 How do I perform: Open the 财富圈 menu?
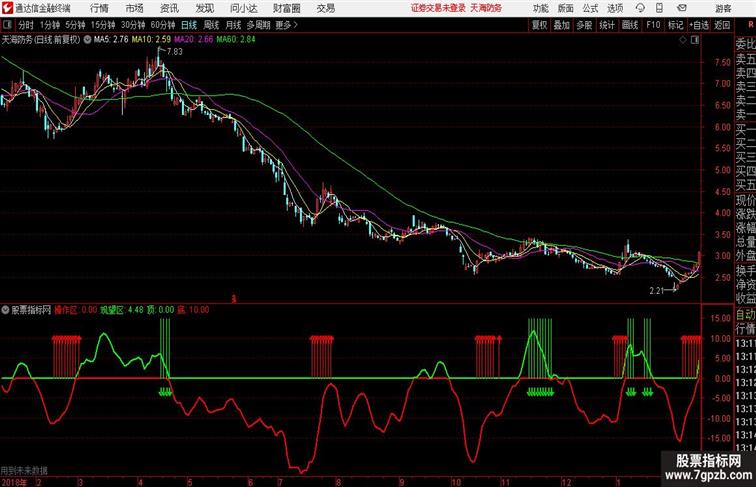point(287,8)
